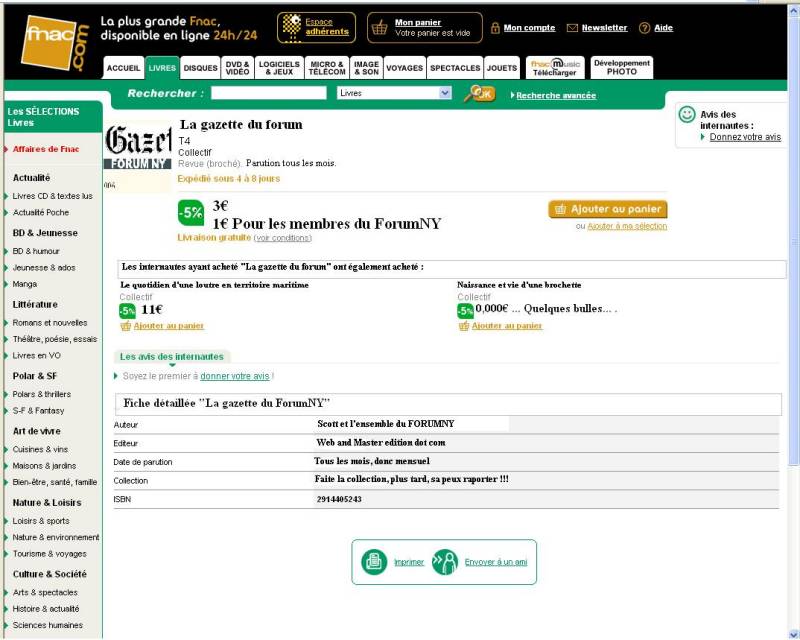Viewport: 800px width, 640px height.
Task: Open the JOUETS tab
Action: (x=502, y=68)
